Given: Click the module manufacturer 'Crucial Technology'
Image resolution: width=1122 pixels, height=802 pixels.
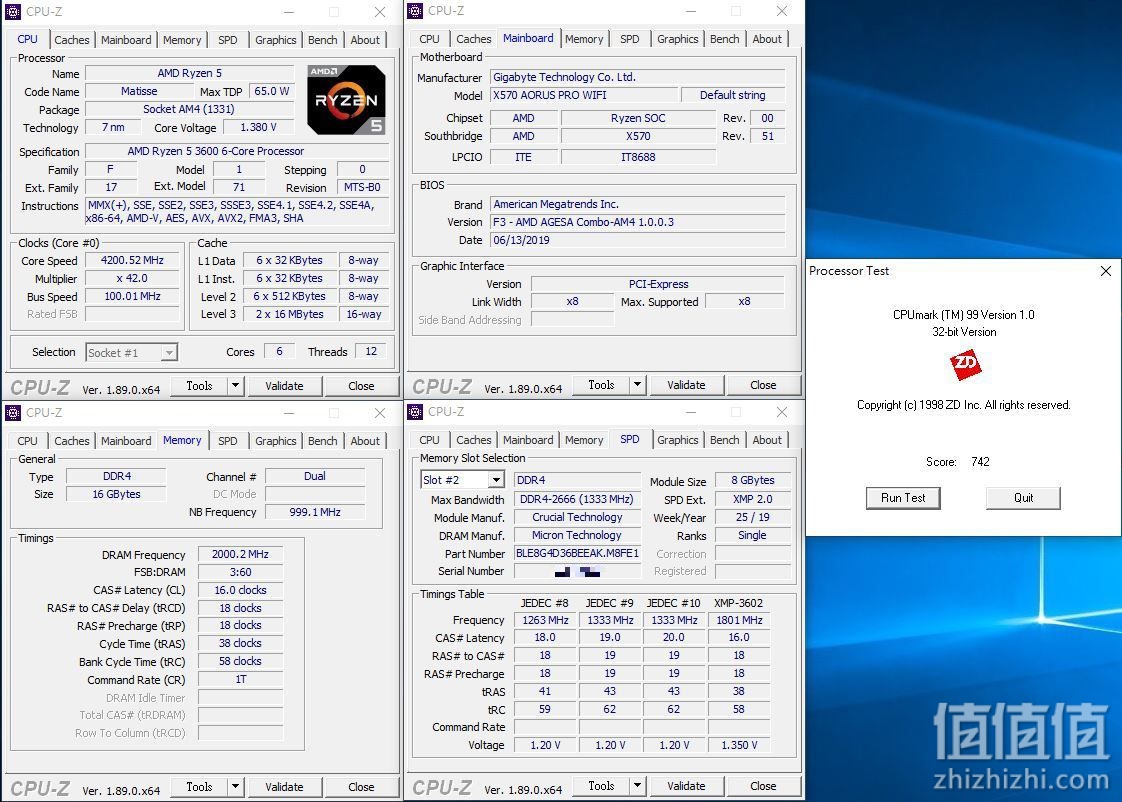Looking at the screenshot, I should click(x=577, y=517).
